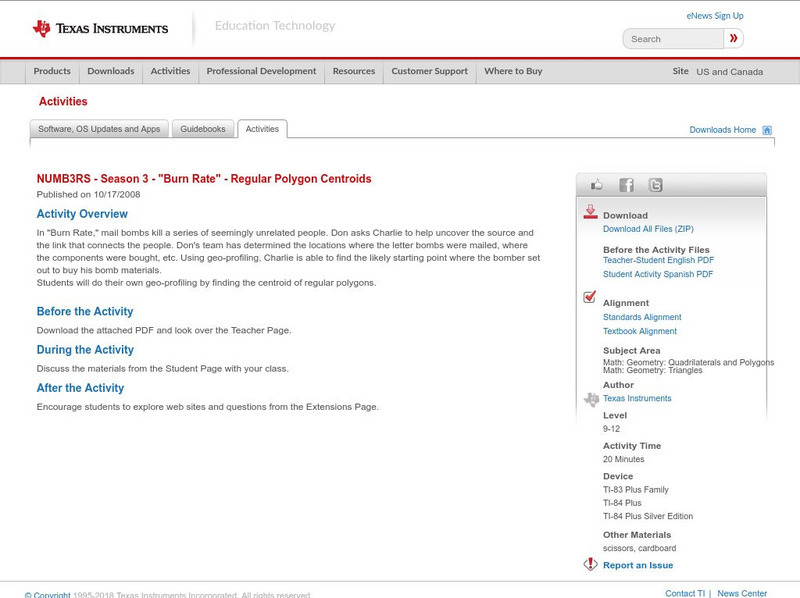This screenshot has width=800, height=598.
Task: Click the gray TI author icon
Action: [591, 400]
